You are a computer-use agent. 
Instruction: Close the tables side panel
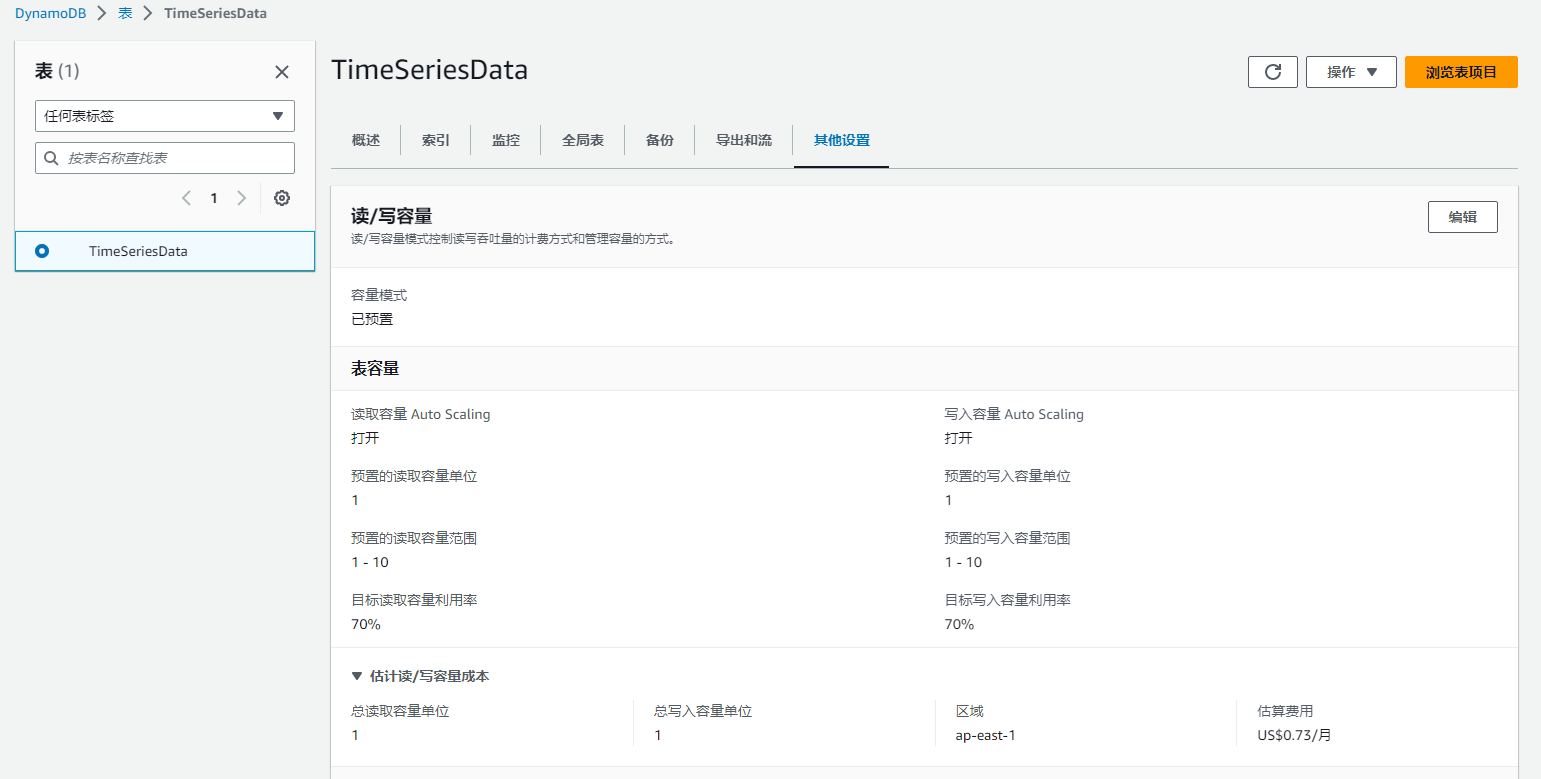click(x=282, y=72)
